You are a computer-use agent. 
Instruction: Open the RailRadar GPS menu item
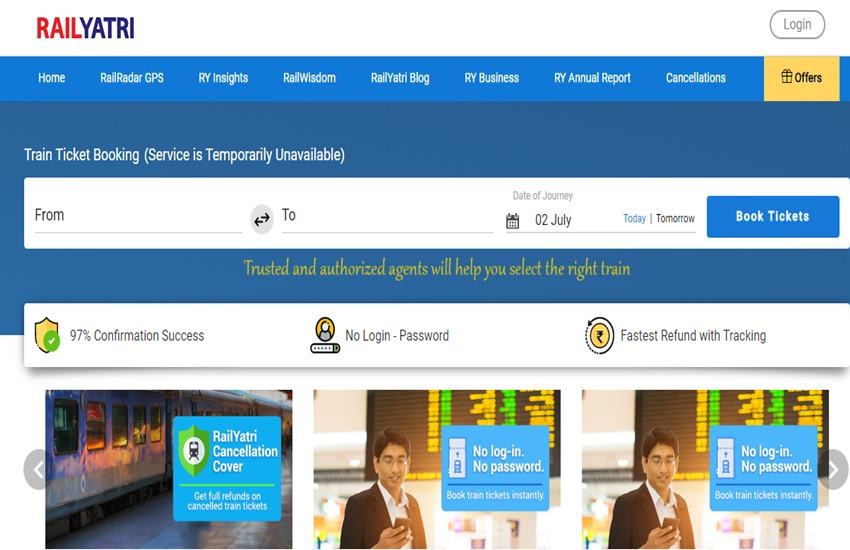tap(132, 77)
